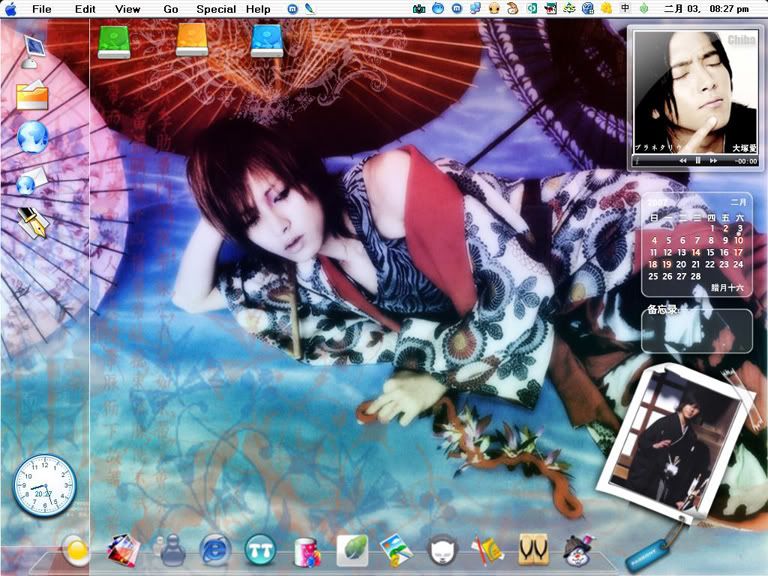Open the green leaf app in dock
768x576 pixels.
click(x=351, y=549)
